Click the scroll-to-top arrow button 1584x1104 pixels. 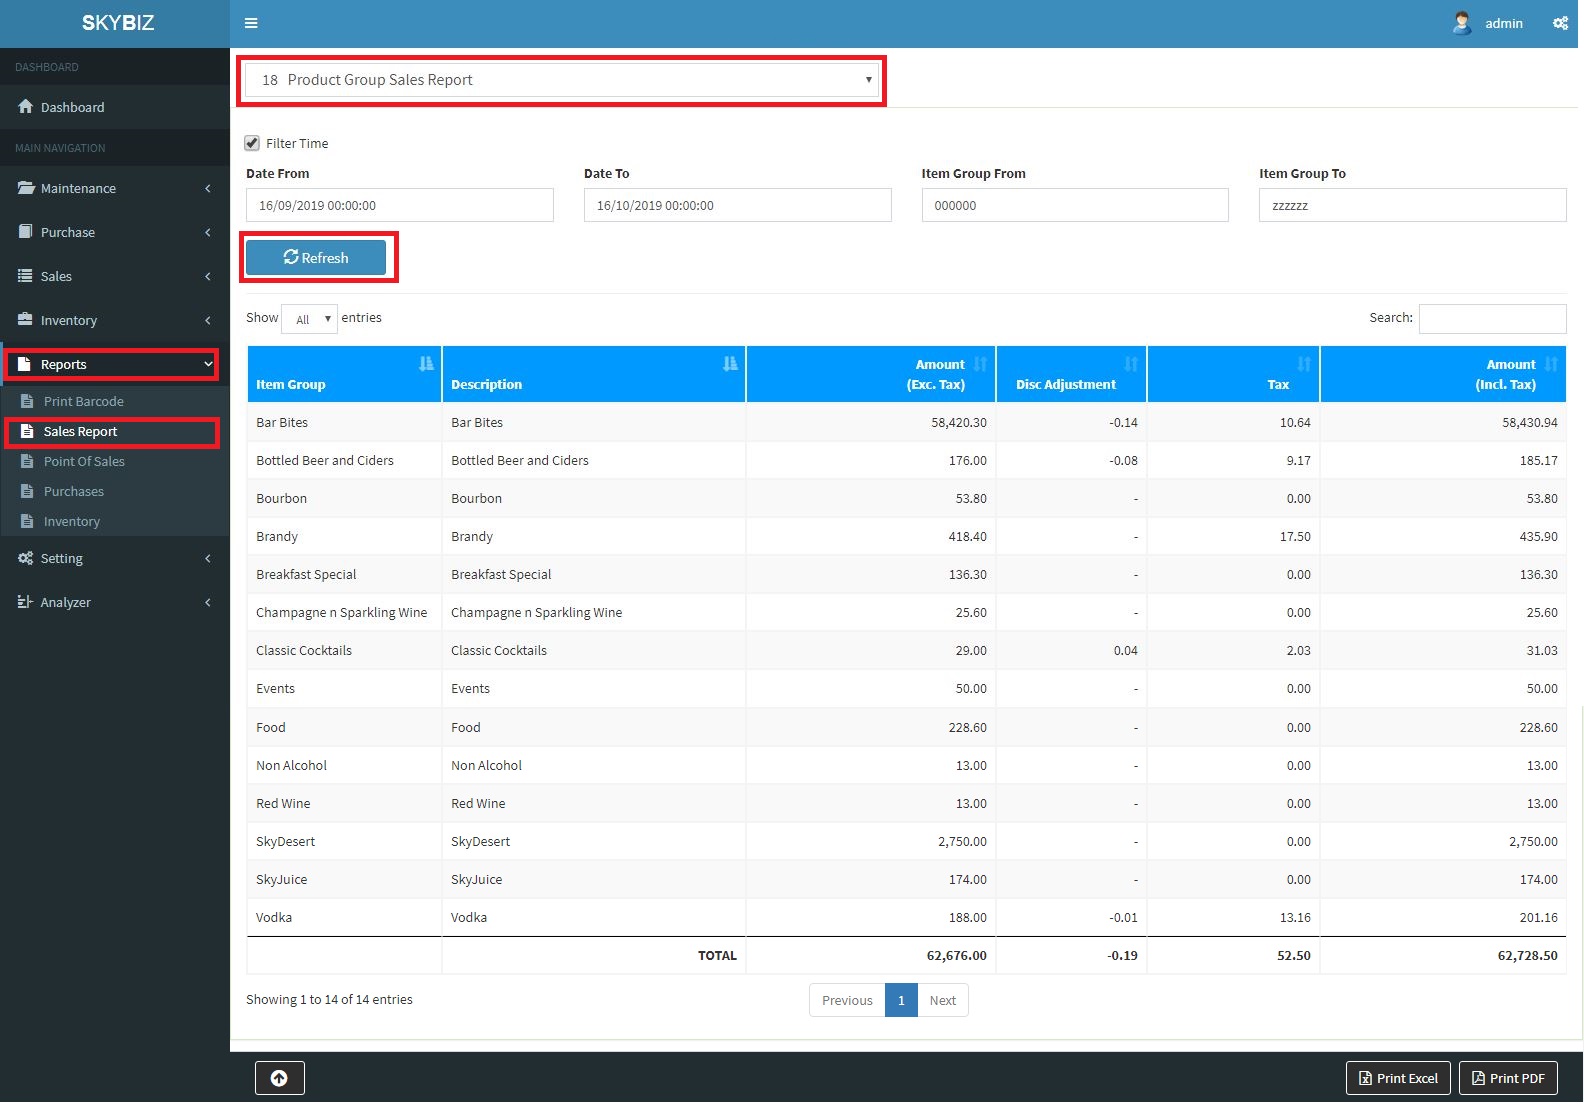pos(279,1078)
